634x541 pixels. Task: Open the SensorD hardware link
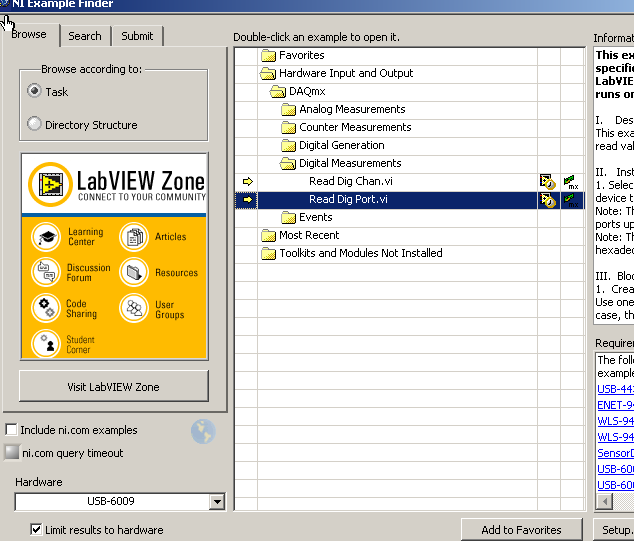(615, 453)
